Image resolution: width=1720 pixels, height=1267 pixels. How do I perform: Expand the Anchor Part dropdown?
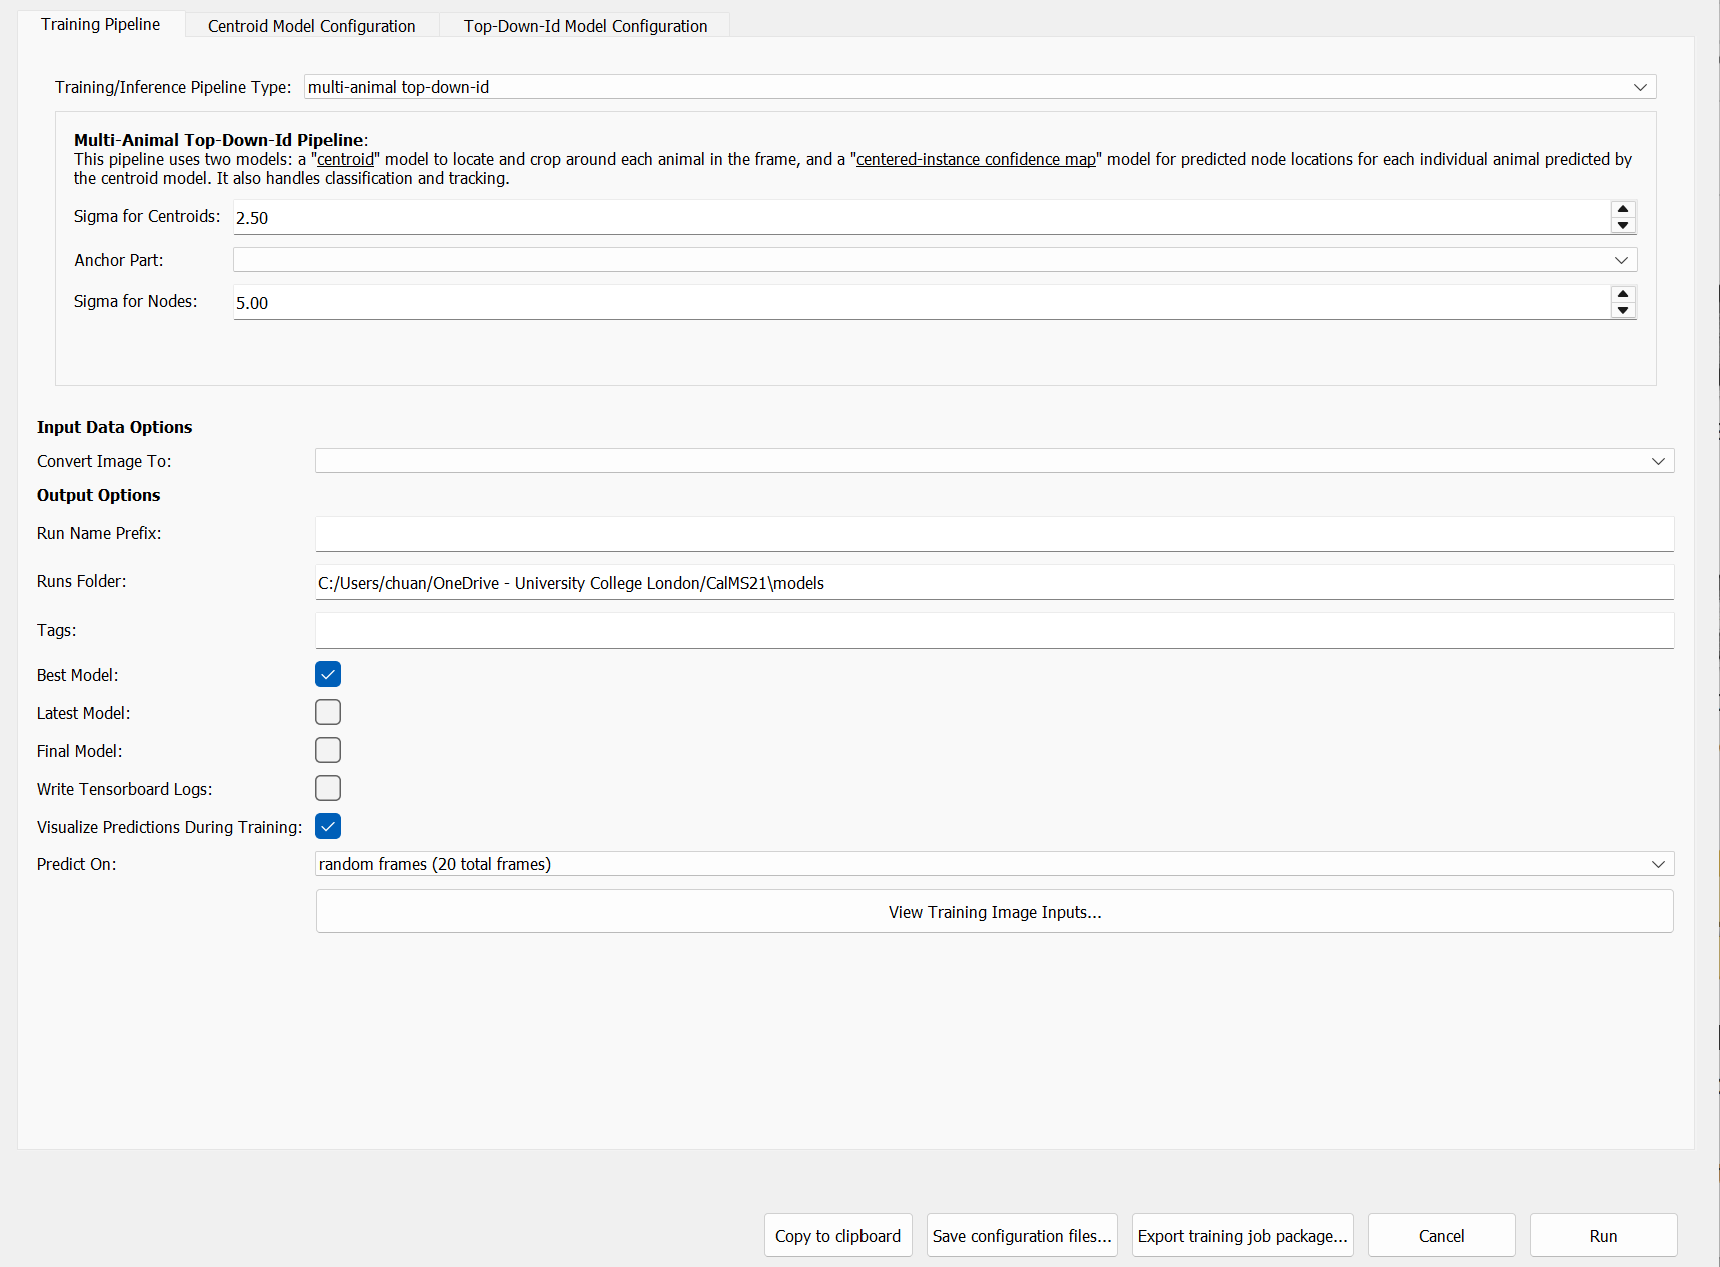coord(934,260)
